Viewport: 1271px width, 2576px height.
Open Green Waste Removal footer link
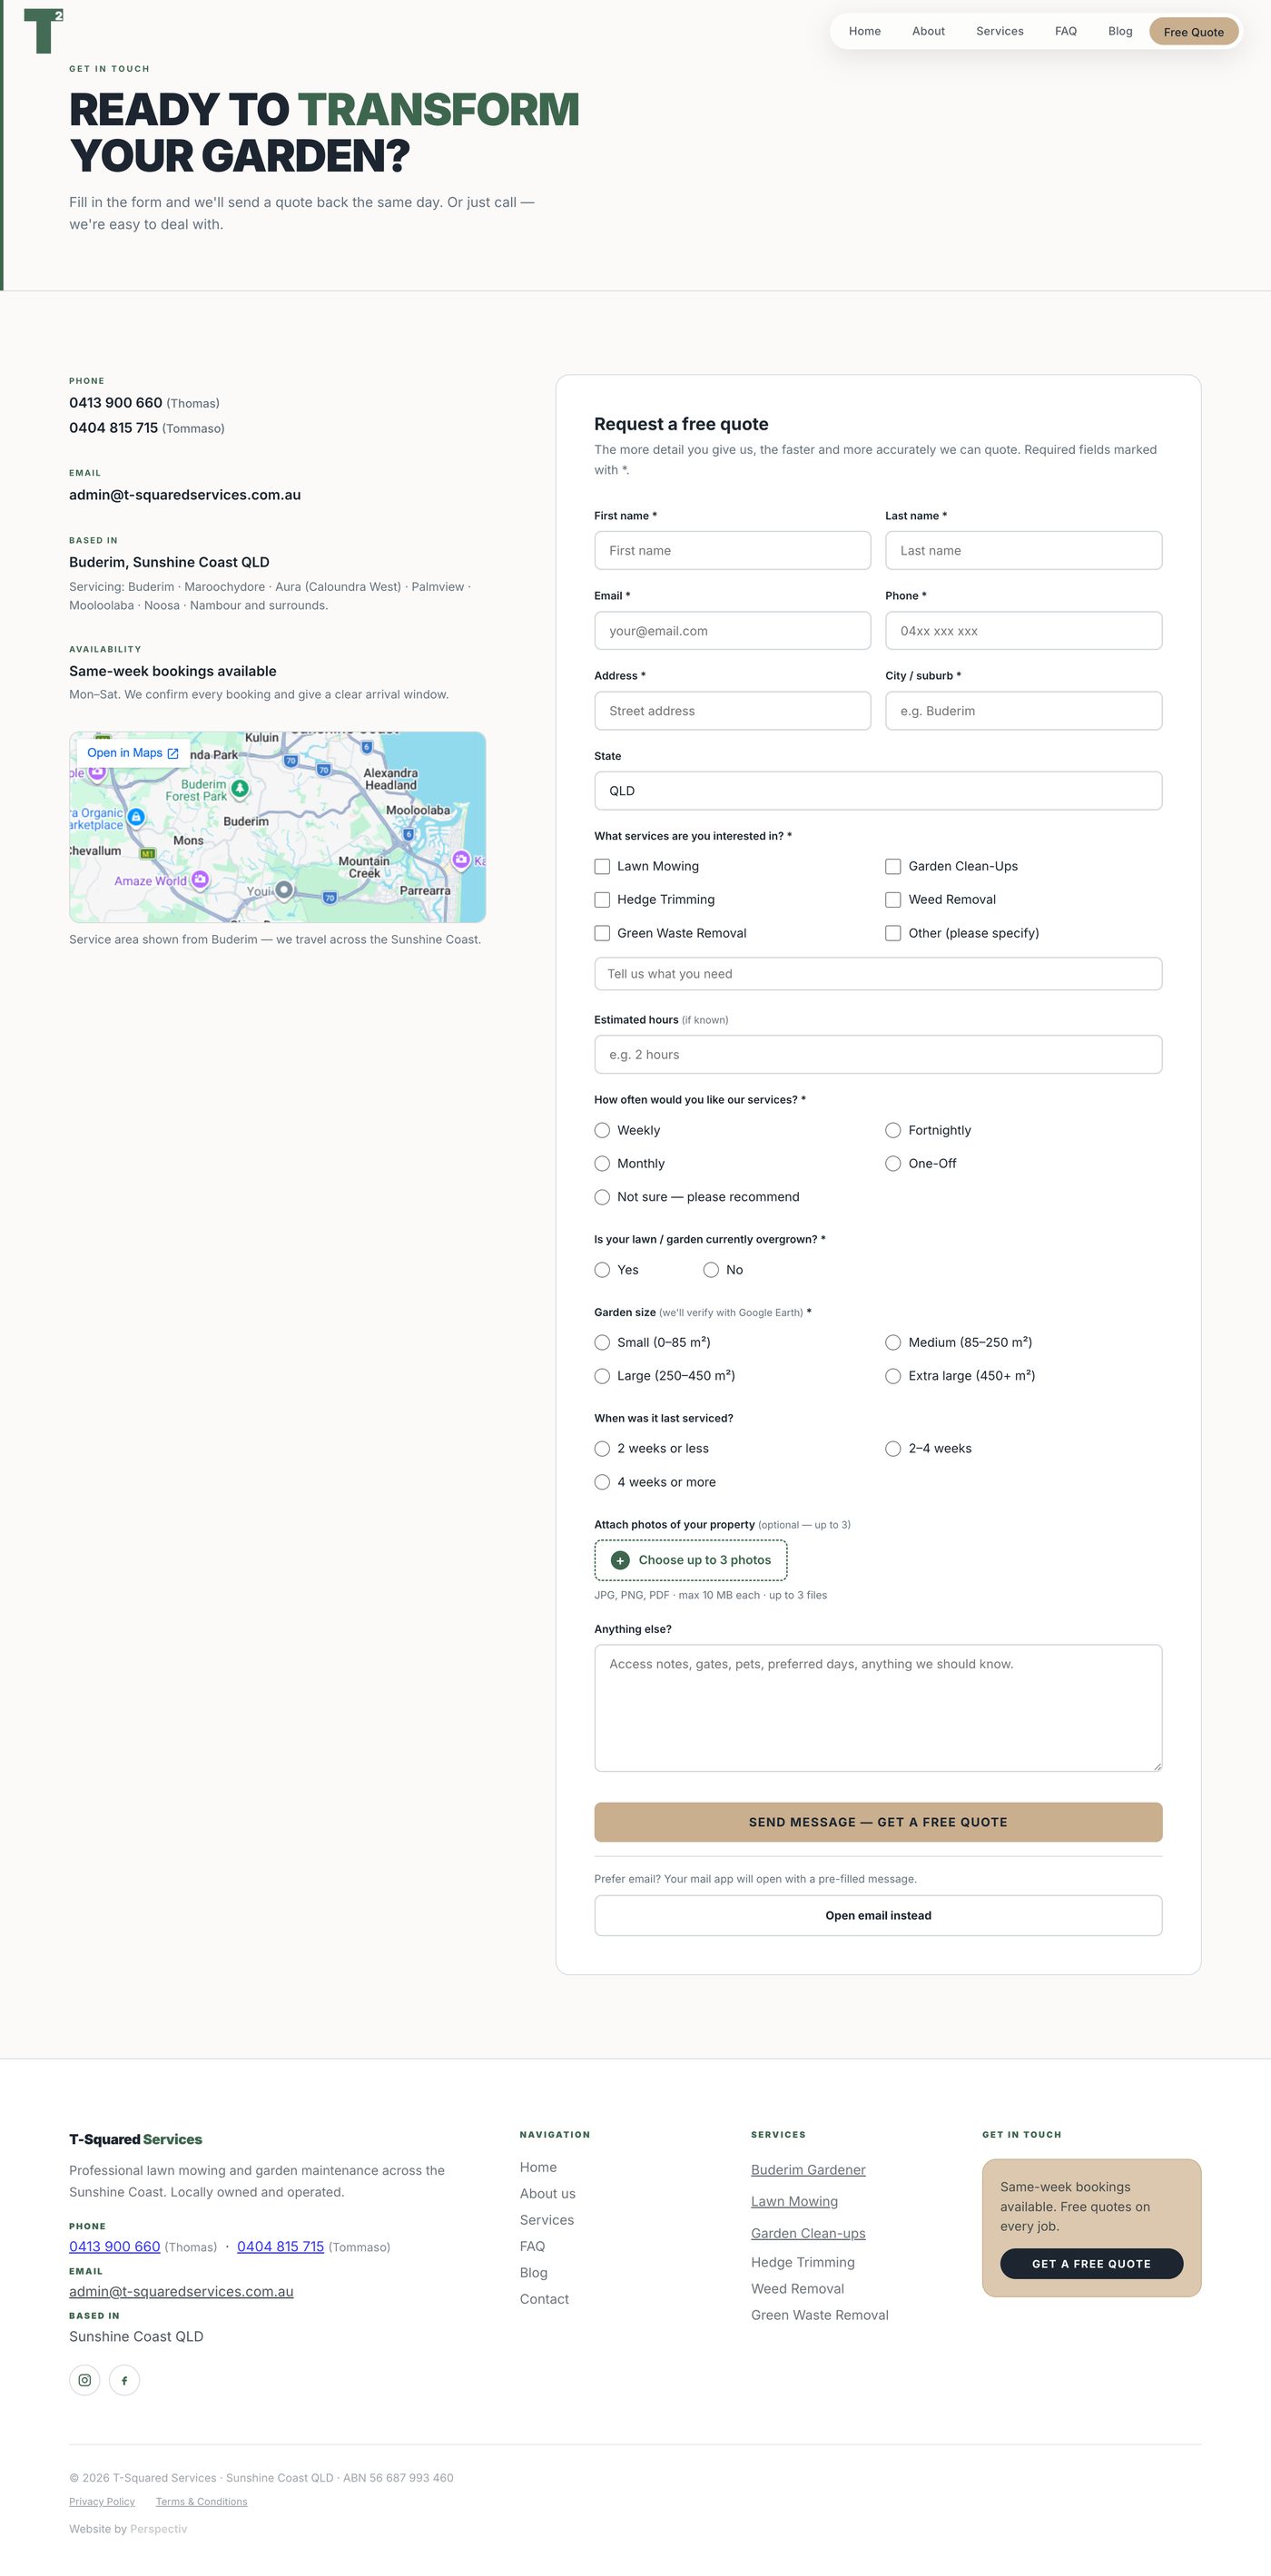pyautogui.click(x=820, y=2315)
